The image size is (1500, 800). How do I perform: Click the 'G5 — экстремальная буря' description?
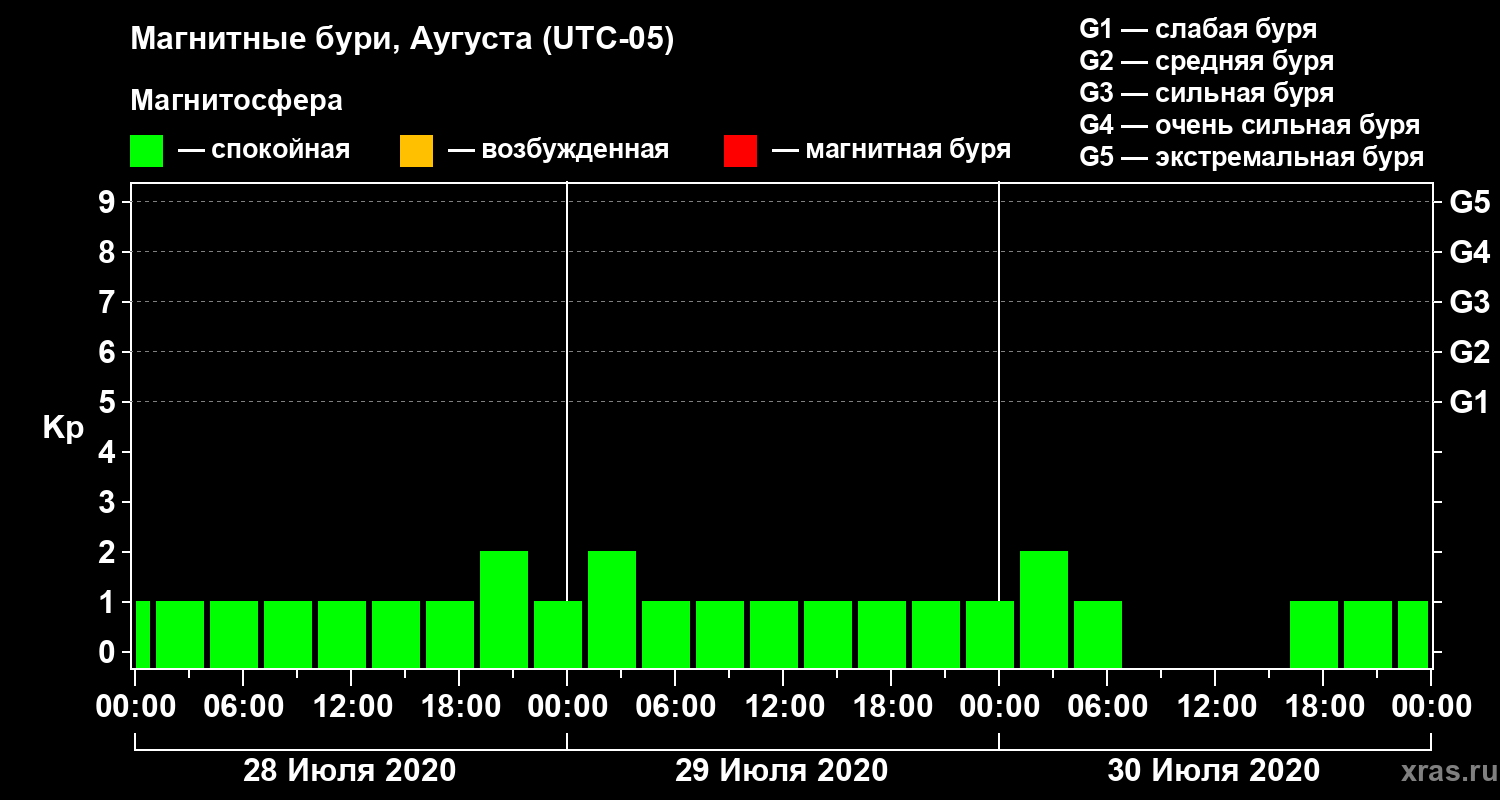(1252, 158)
